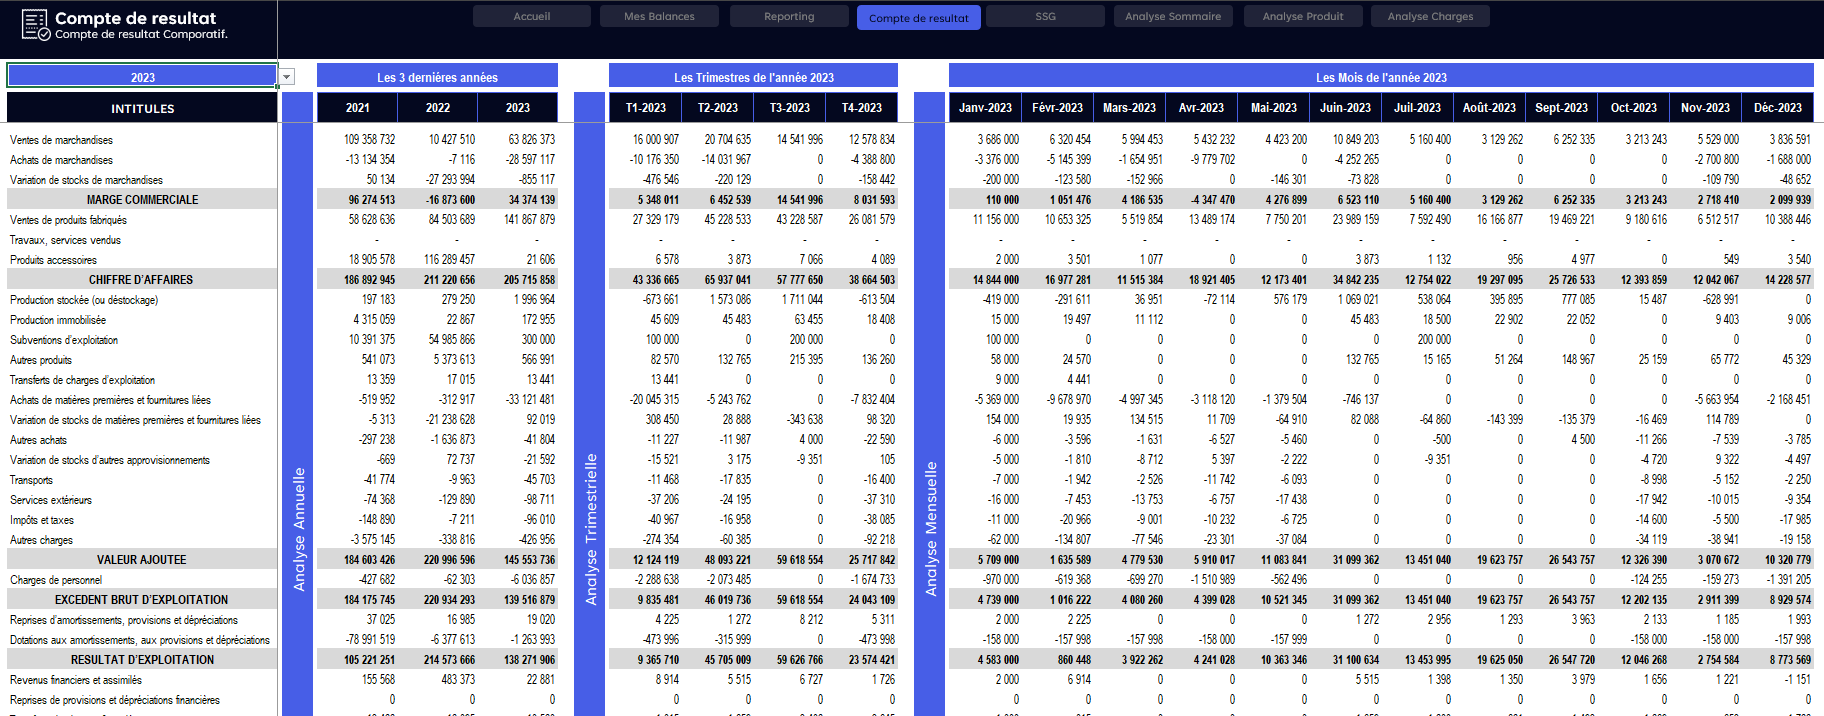
Task: Click the Analyse Trimestrielle vertical bar
Action: tap(590, 403)
